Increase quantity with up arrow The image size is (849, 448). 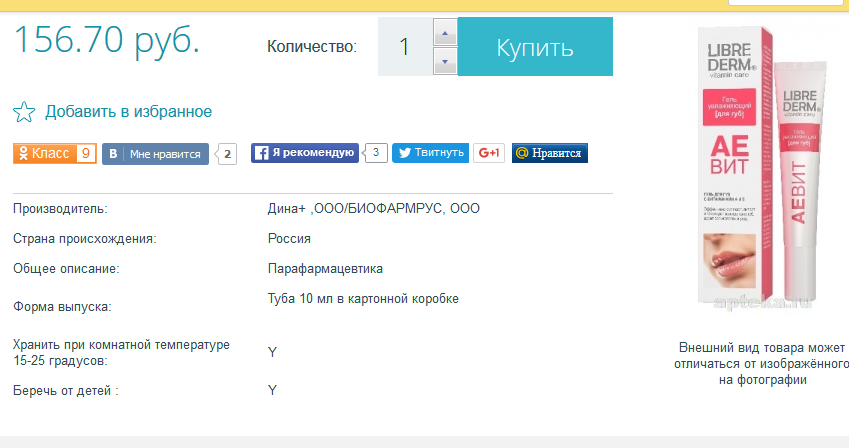pyautogui.click(x=445, y=33)
